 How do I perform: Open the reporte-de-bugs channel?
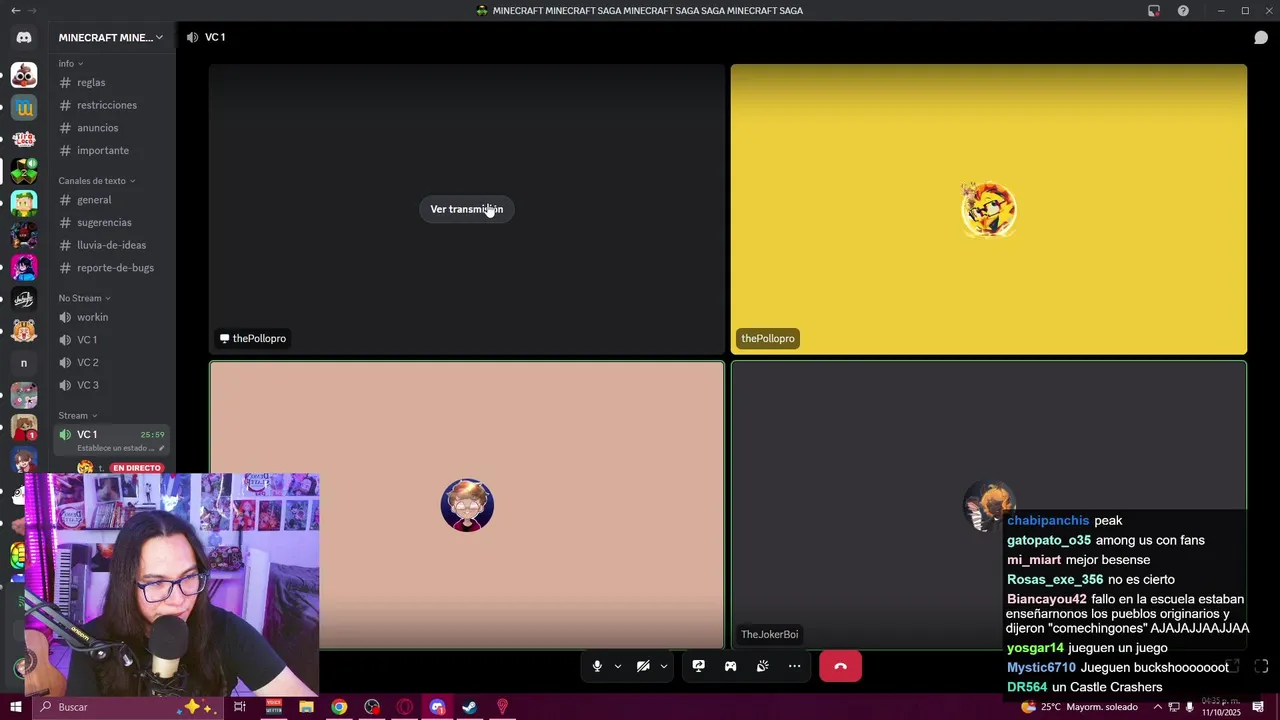pos(112,267)
